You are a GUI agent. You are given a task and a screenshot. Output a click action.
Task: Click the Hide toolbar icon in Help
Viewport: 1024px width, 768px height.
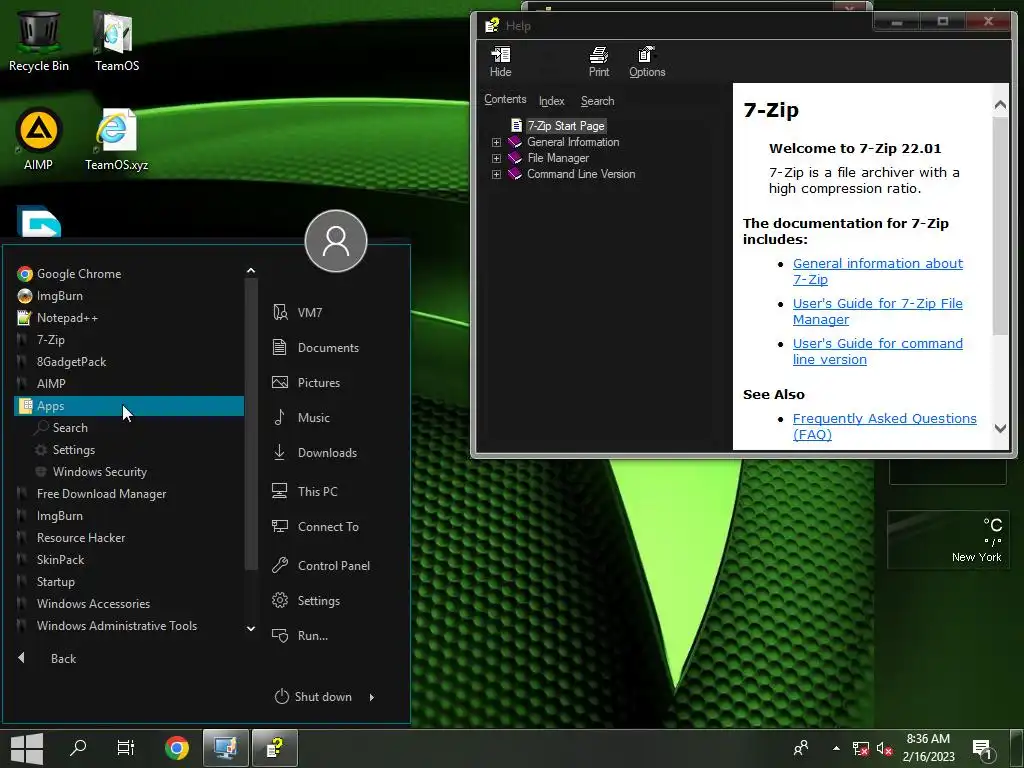click(x=500, y=62)
